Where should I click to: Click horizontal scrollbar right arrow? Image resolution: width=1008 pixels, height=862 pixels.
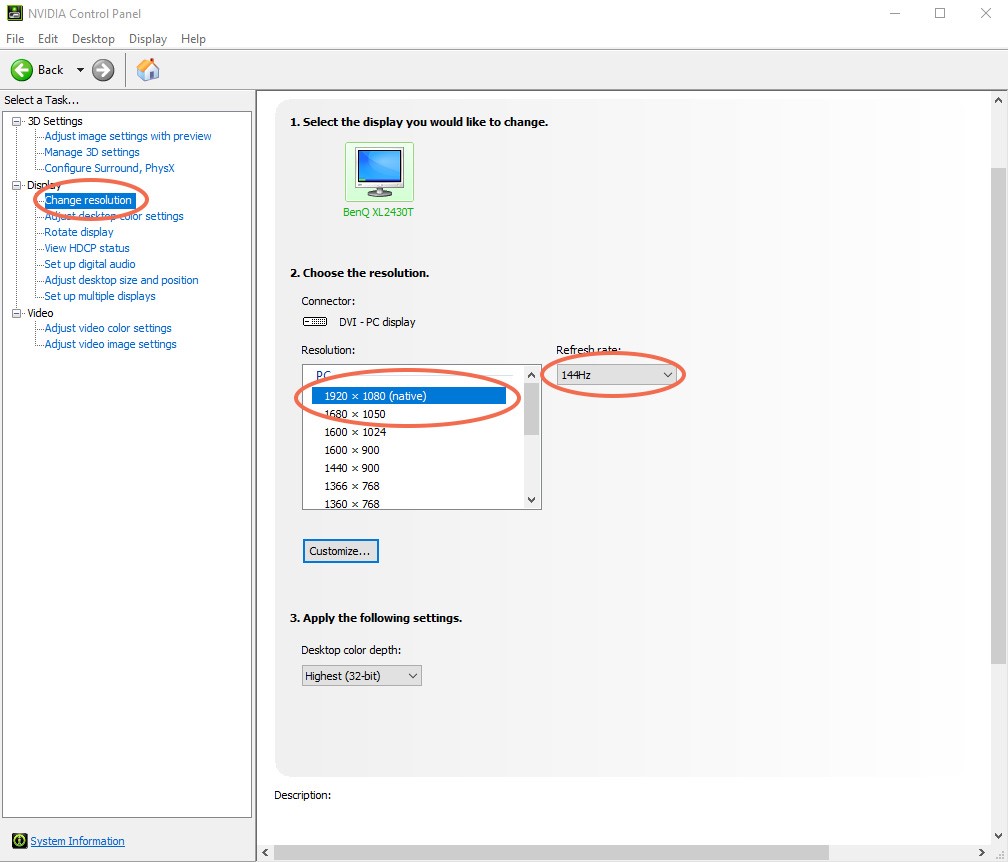(x=982, y=852)
